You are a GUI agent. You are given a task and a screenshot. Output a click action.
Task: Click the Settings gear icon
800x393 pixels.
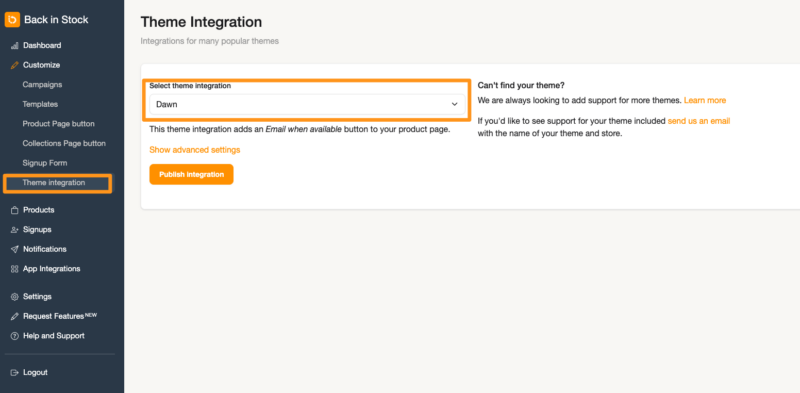pyautogui.click(x=14, y=297)
